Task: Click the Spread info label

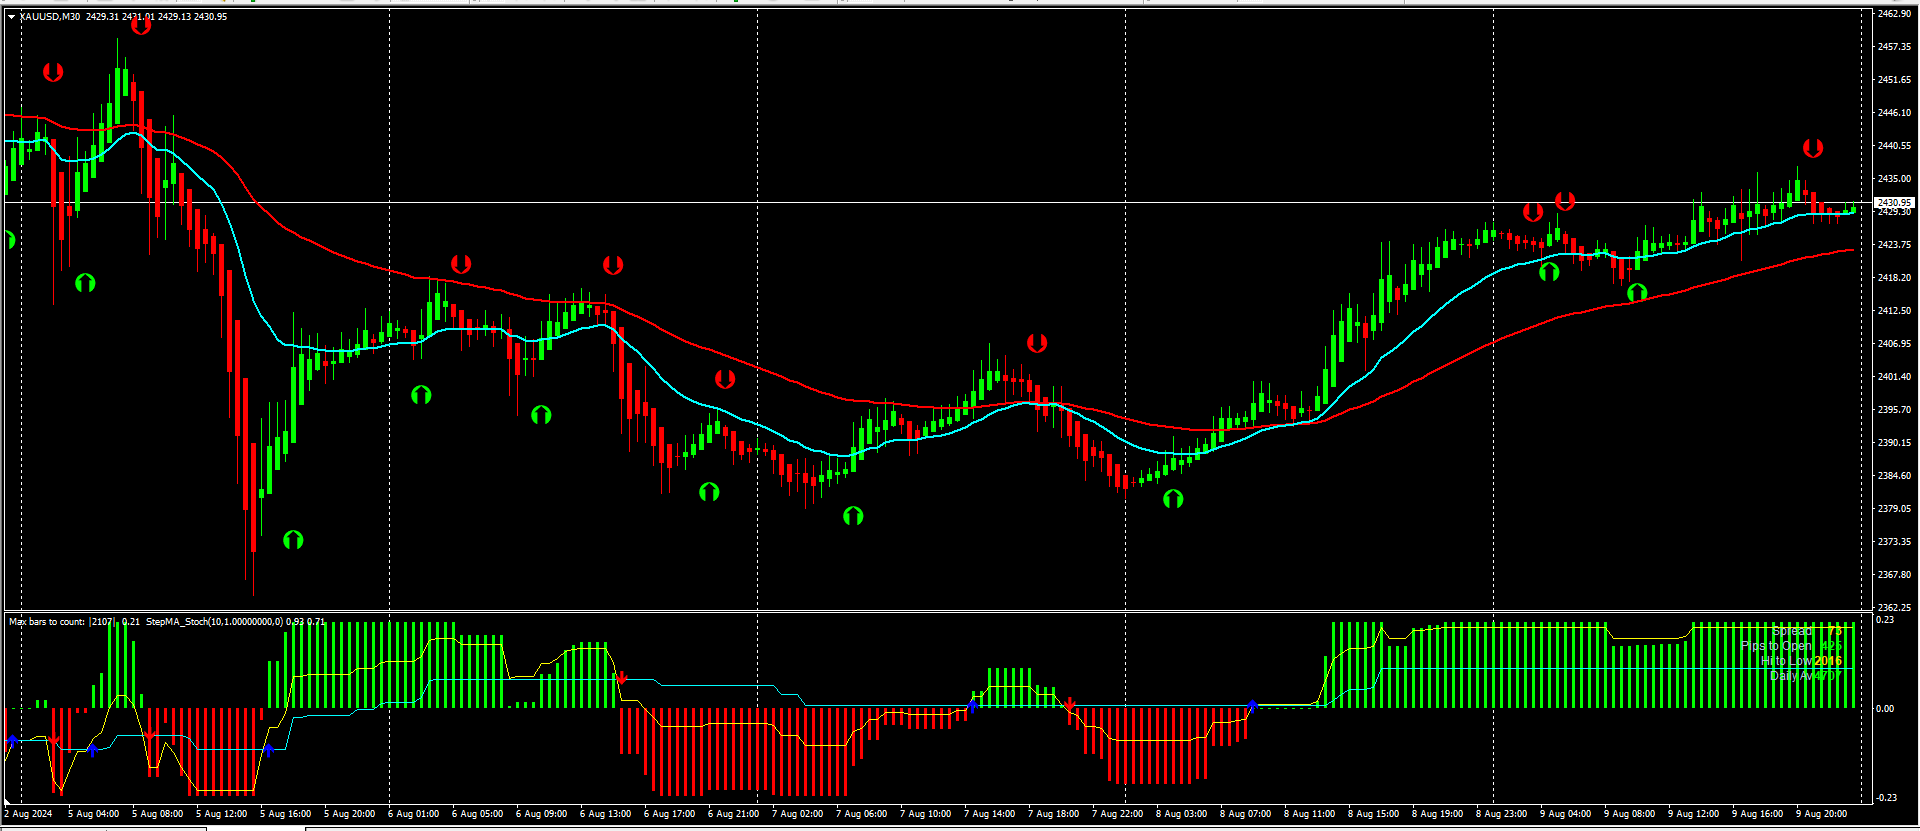Action: (x=1792, y=631)
